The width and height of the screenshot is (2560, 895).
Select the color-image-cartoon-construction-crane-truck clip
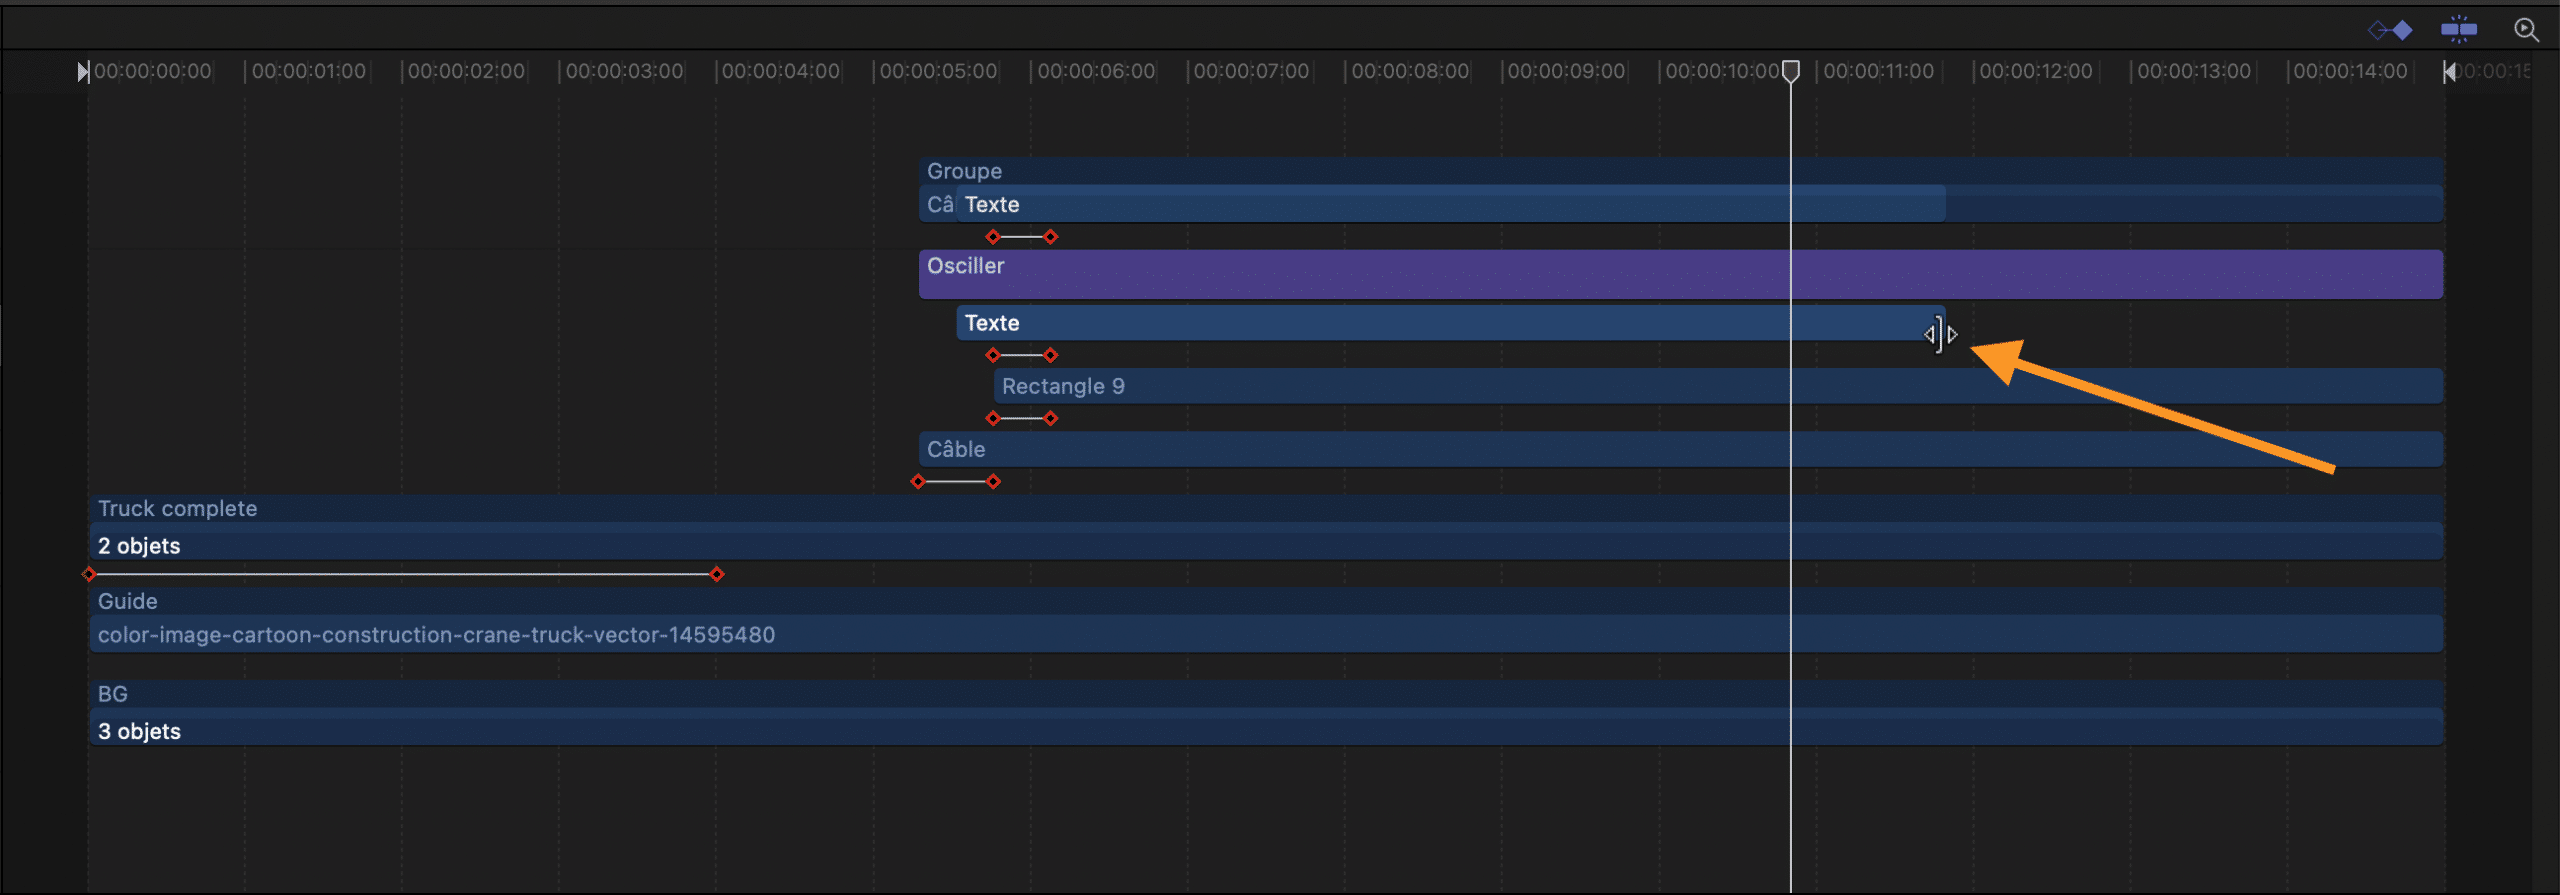point(1267,634)
